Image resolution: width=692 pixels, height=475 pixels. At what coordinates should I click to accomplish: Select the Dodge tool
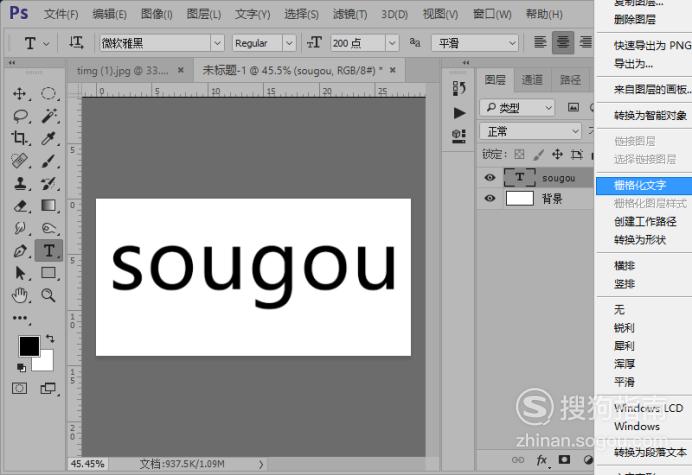coord(49,228)
